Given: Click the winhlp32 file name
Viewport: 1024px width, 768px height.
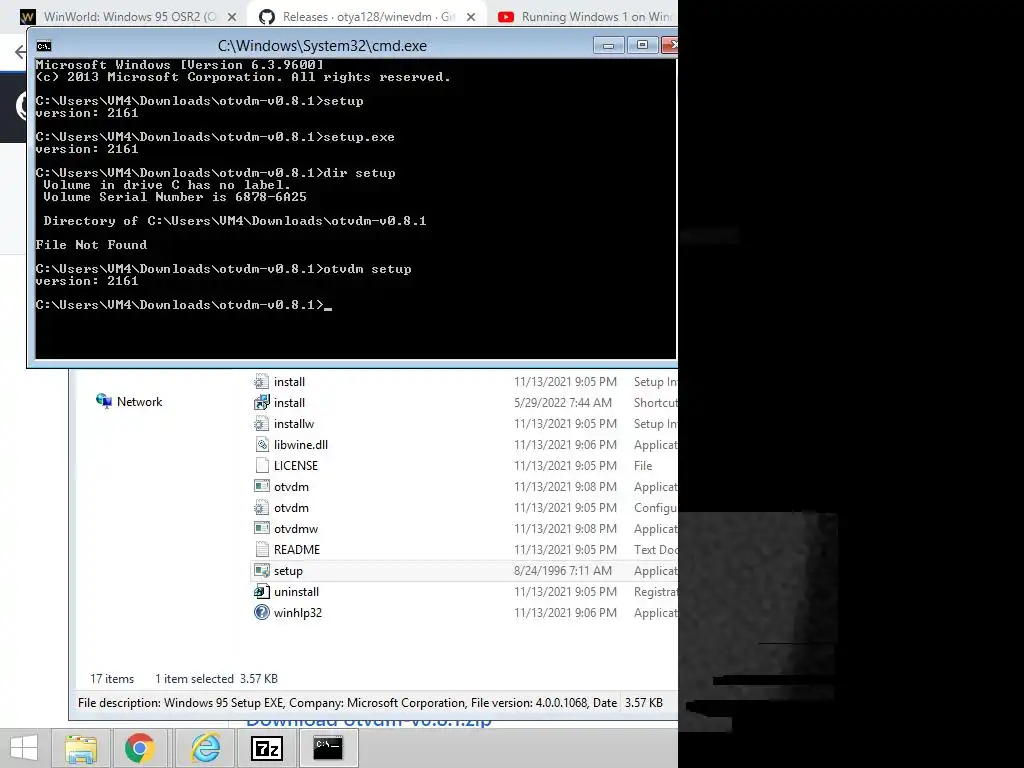Looking at the screenshot, I should (x=298, y=613).
